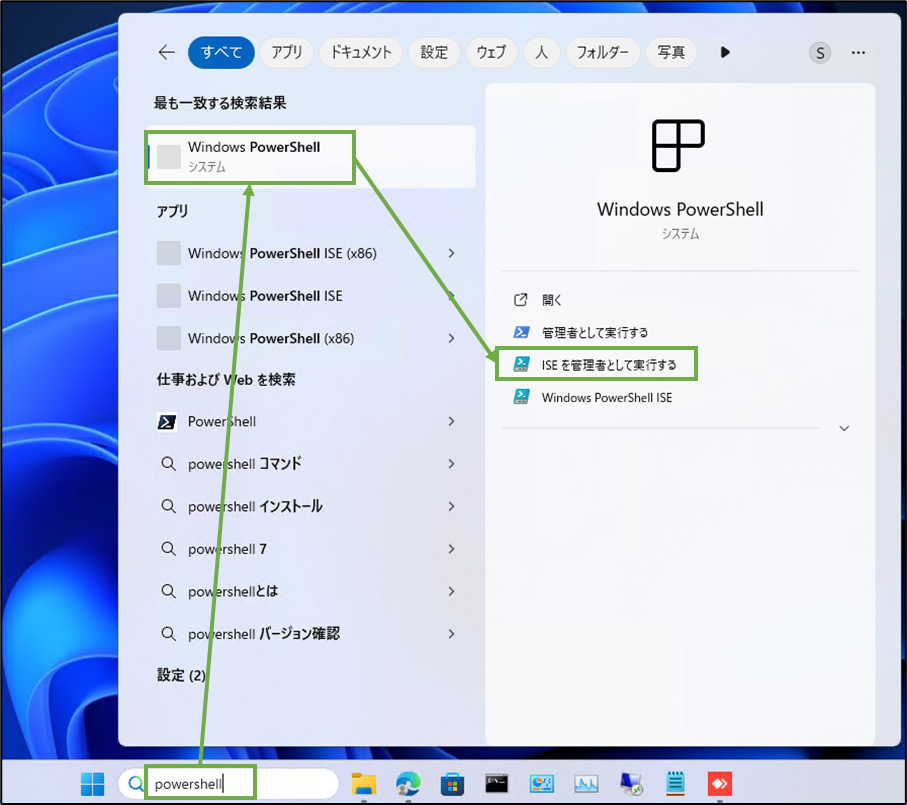Select Windows PowerShell ISE (x86) app result

(282, 253)
